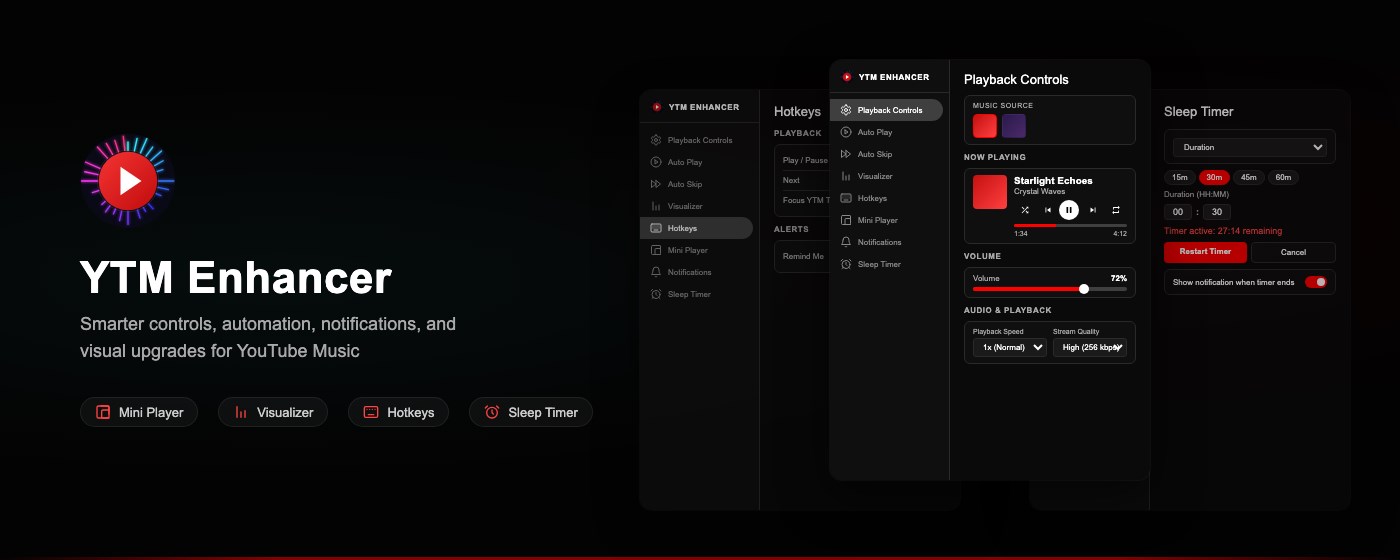Click the Remind Me alerts row

tap(802, 256)
